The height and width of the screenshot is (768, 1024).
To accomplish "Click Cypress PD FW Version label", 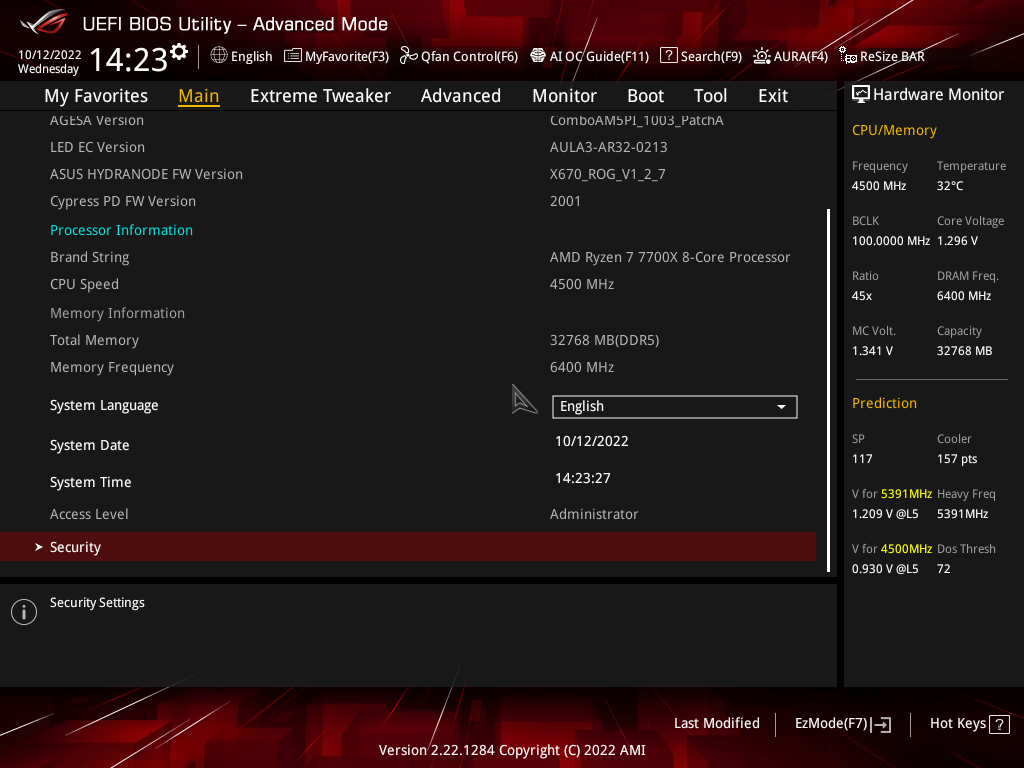I will coord(123,201).
